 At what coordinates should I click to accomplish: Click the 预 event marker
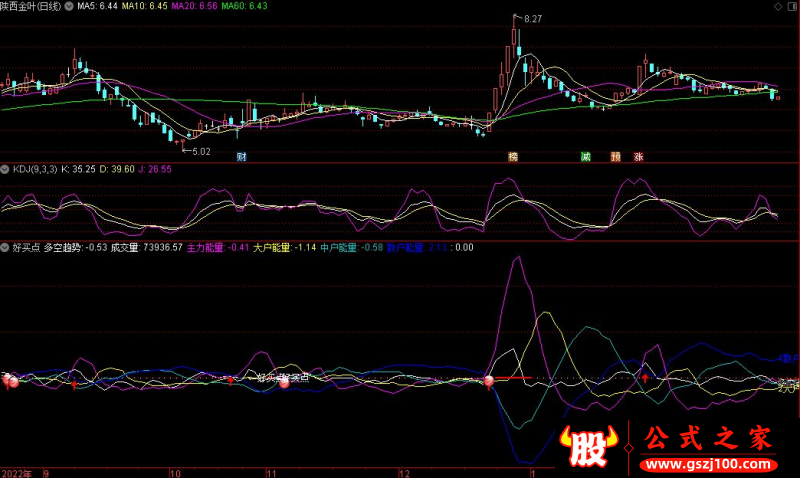[x=615, y=157]
